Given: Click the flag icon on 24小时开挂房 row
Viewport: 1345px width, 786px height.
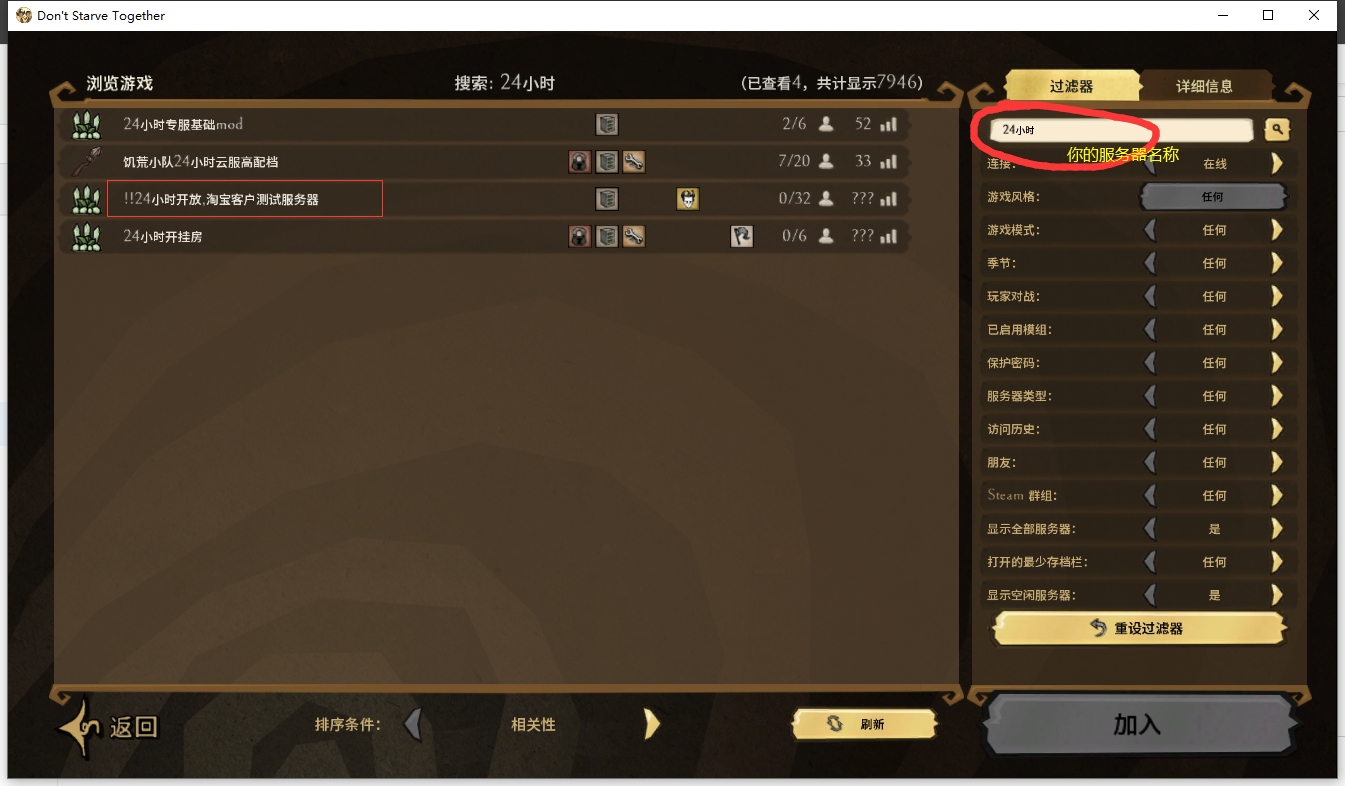Looking at the screenshot, I should click(741, 236).
